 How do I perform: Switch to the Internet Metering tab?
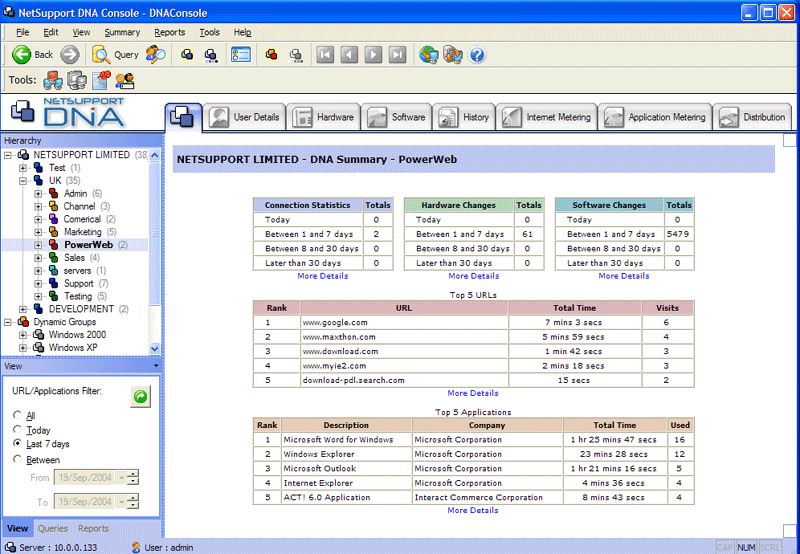(x=547, y=117)
